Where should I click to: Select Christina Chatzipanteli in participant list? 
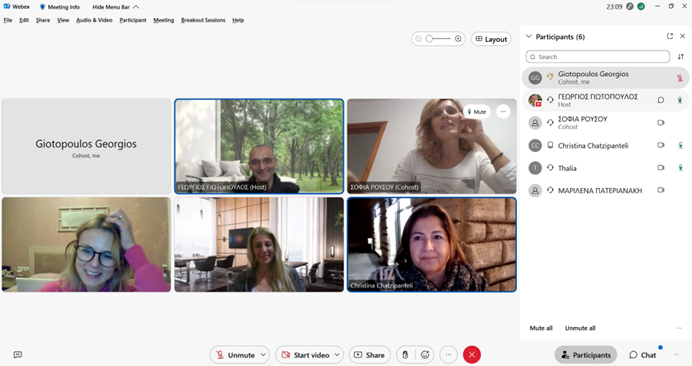tap(606, 145)
